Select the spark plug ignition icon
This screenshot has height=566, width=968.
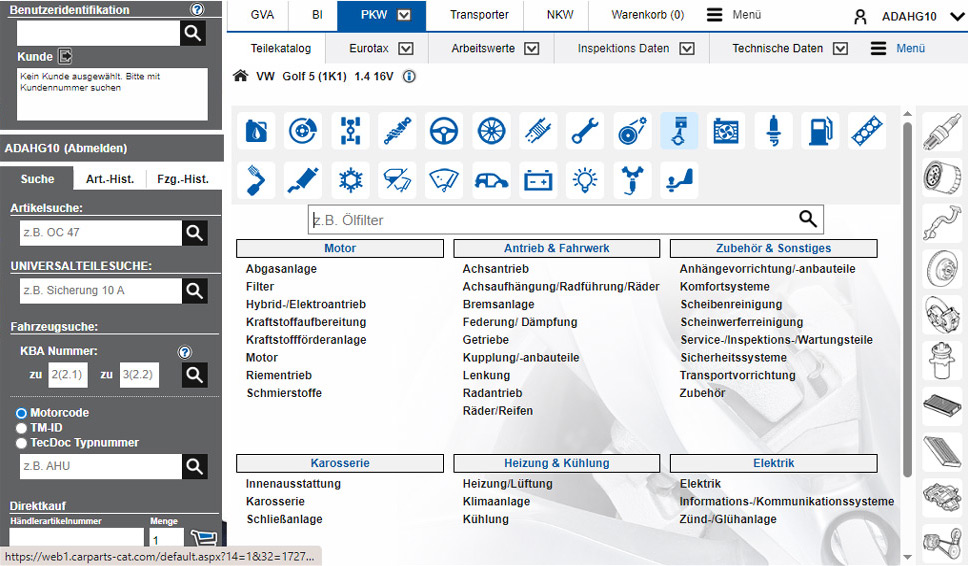click(x=773, y=131)
